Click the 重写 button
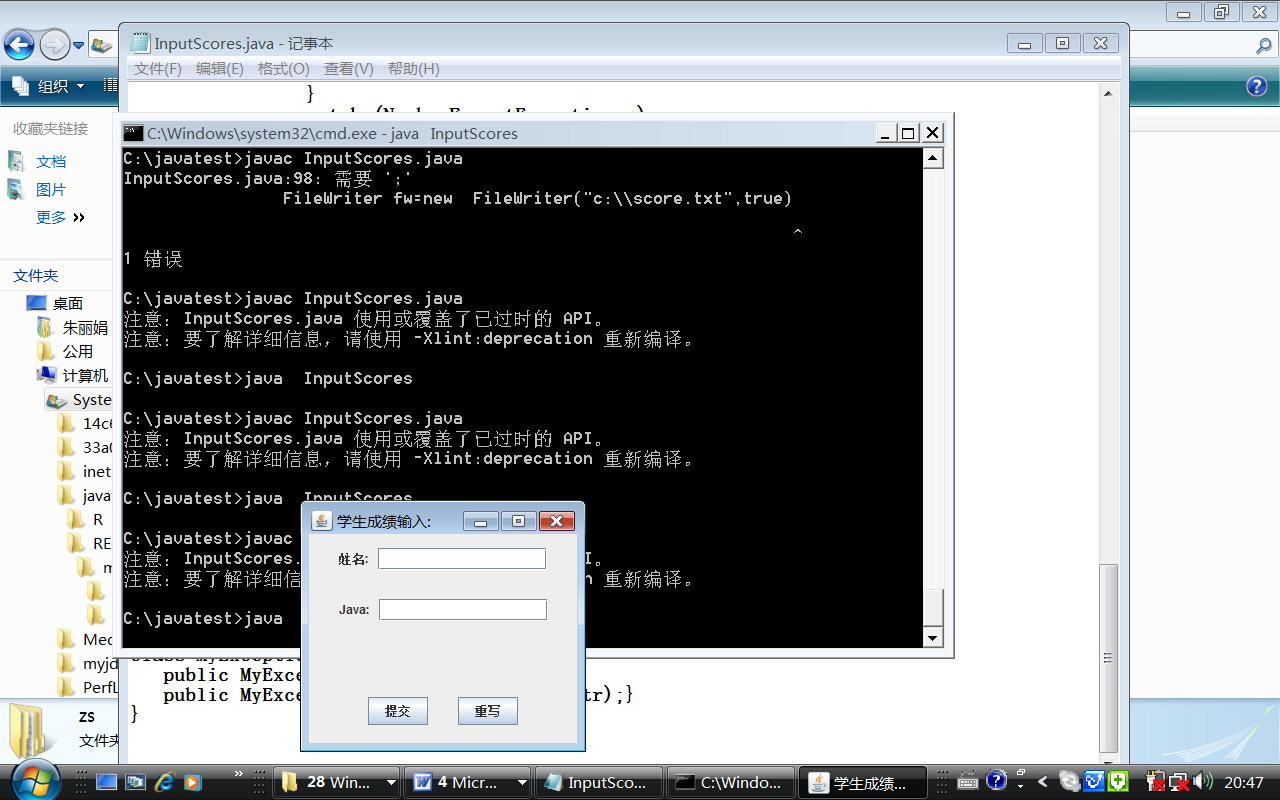The width and height of the screenshot is (1280, 800). coord(488,711)
